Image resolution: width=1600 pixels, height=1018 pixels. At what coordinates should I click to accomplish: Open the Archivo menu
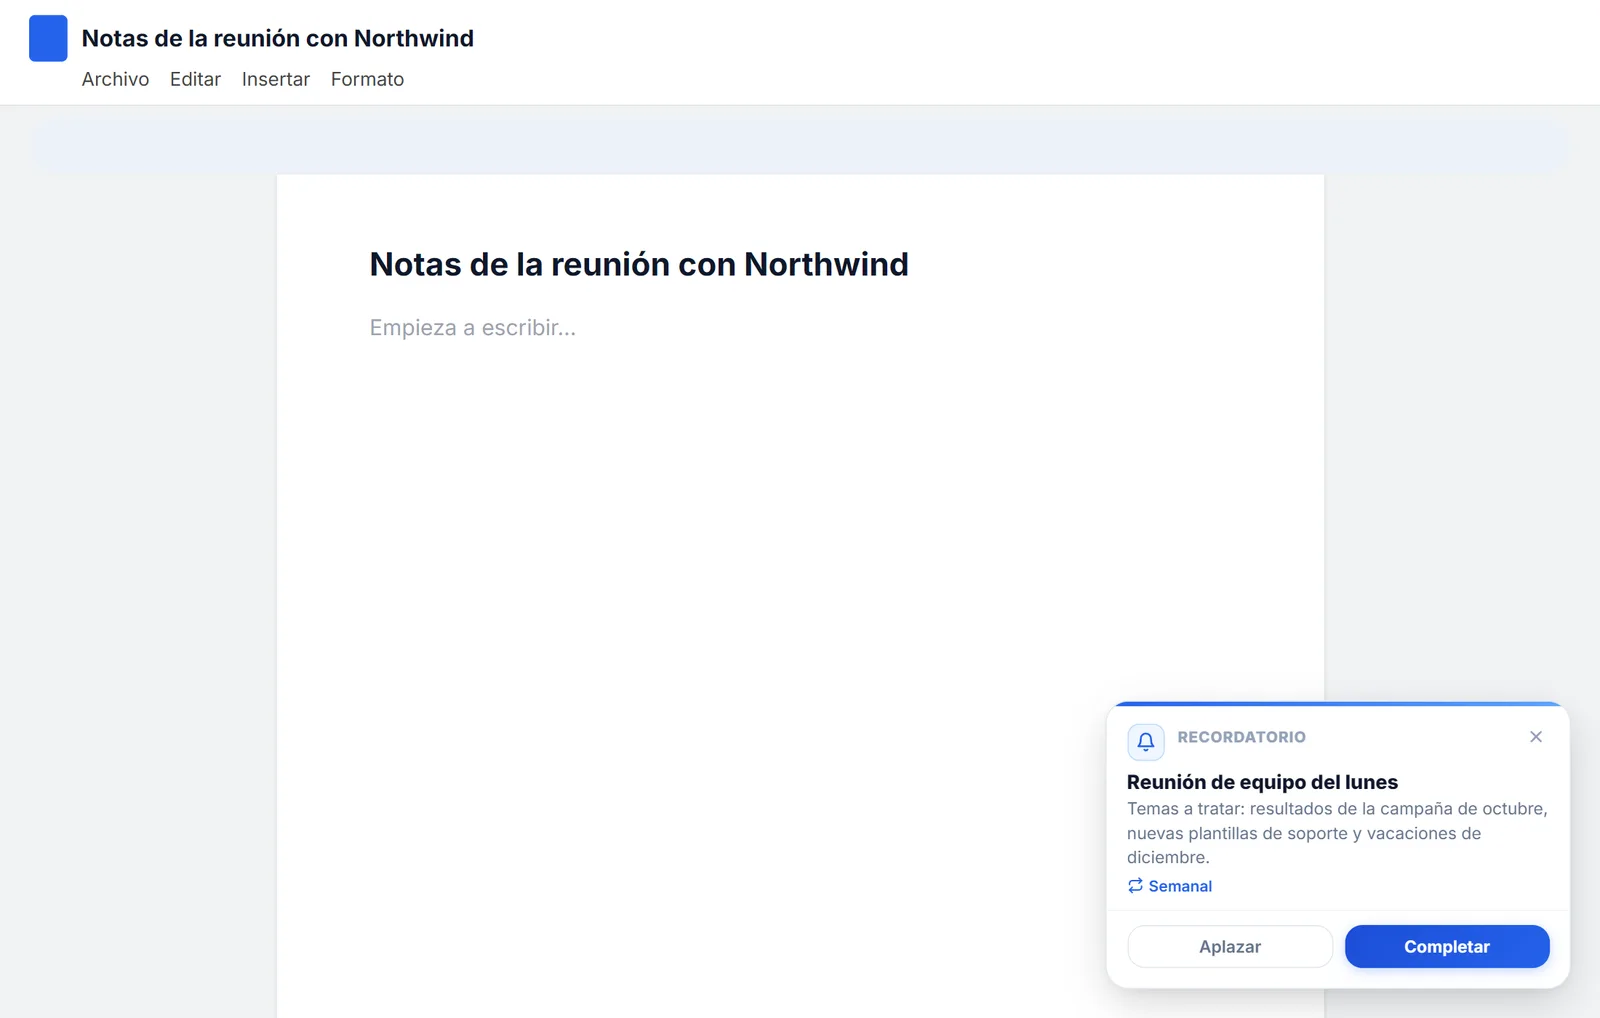115,79
